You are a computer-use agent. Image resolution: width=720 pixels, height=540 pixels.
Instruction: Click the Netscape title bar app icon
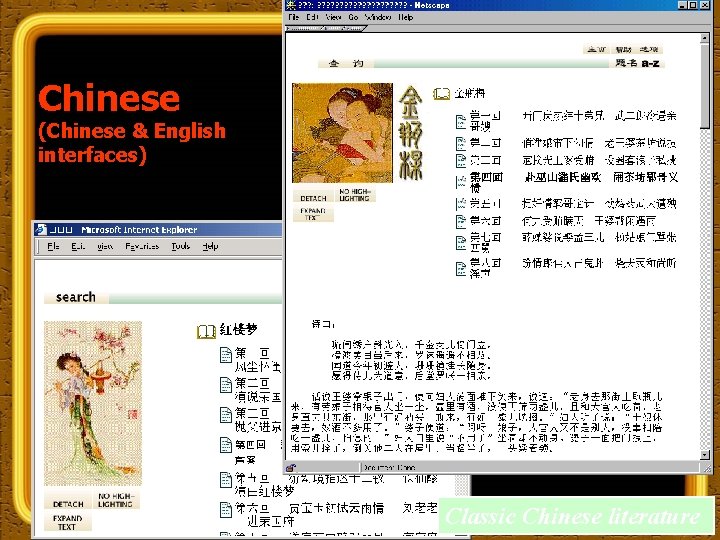291,5
